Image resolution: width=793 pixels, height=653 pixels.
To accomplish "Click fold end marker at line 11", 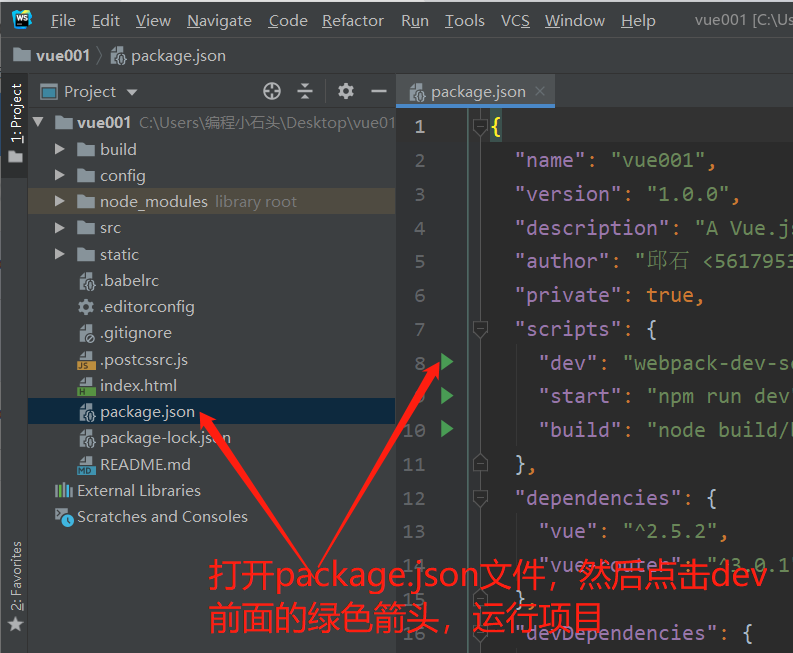I will click(479, 463).
